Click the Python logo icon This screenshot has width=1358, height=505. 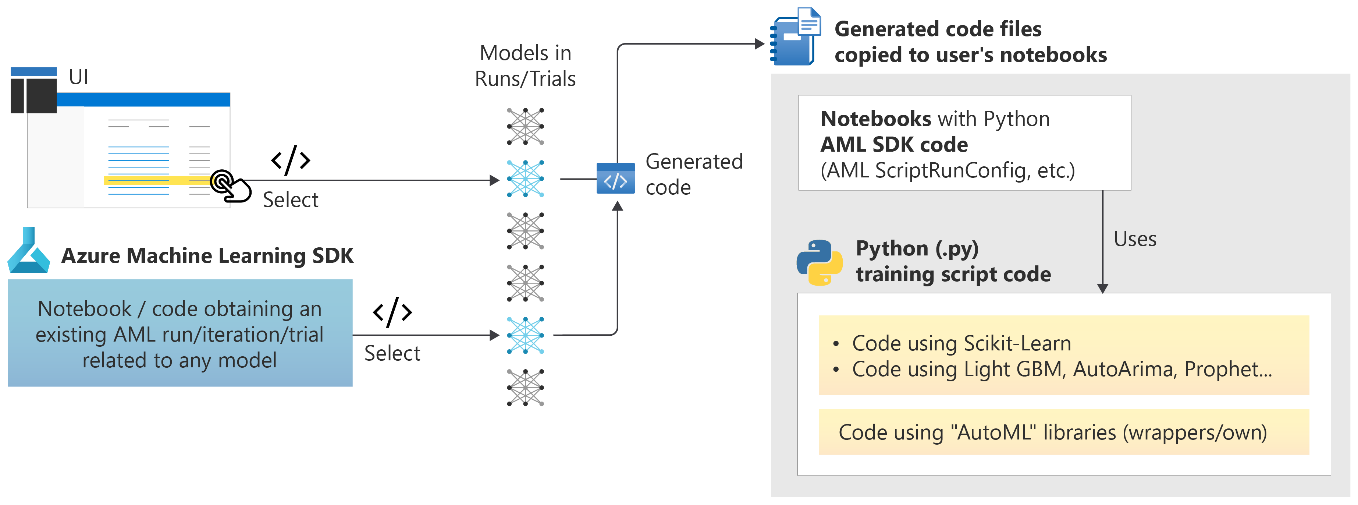819,261
